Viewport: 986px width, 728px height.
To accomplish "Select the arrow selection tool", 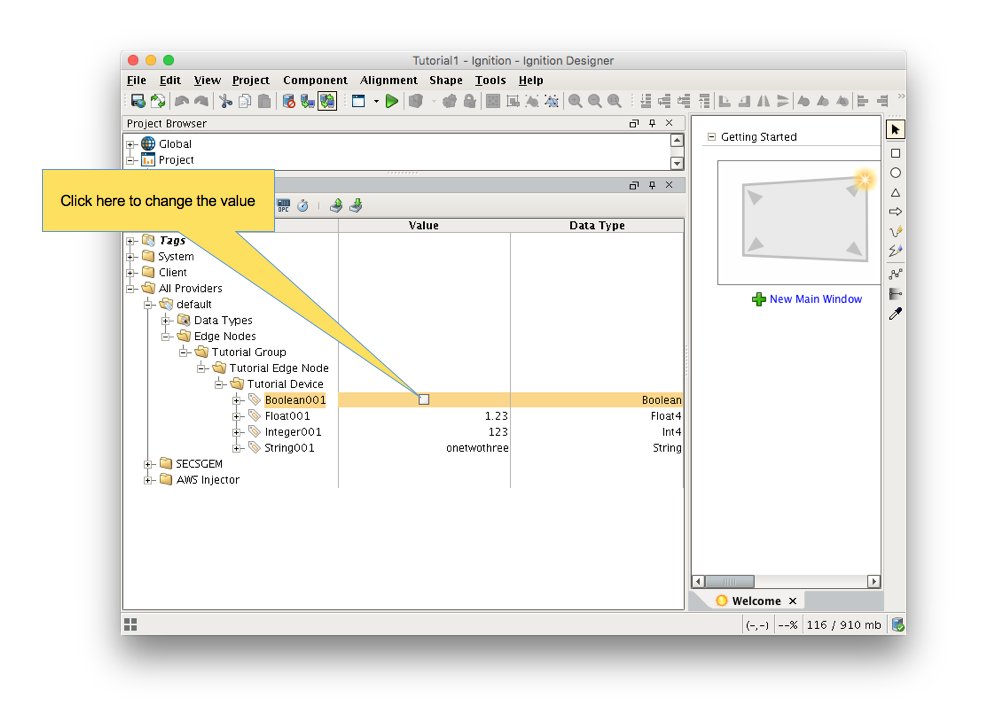I will click(x=895, y=130).
